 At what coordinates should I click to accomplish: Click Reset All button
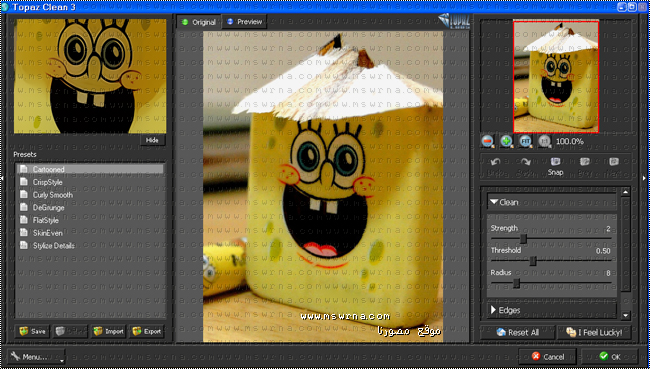click(518, 332)
